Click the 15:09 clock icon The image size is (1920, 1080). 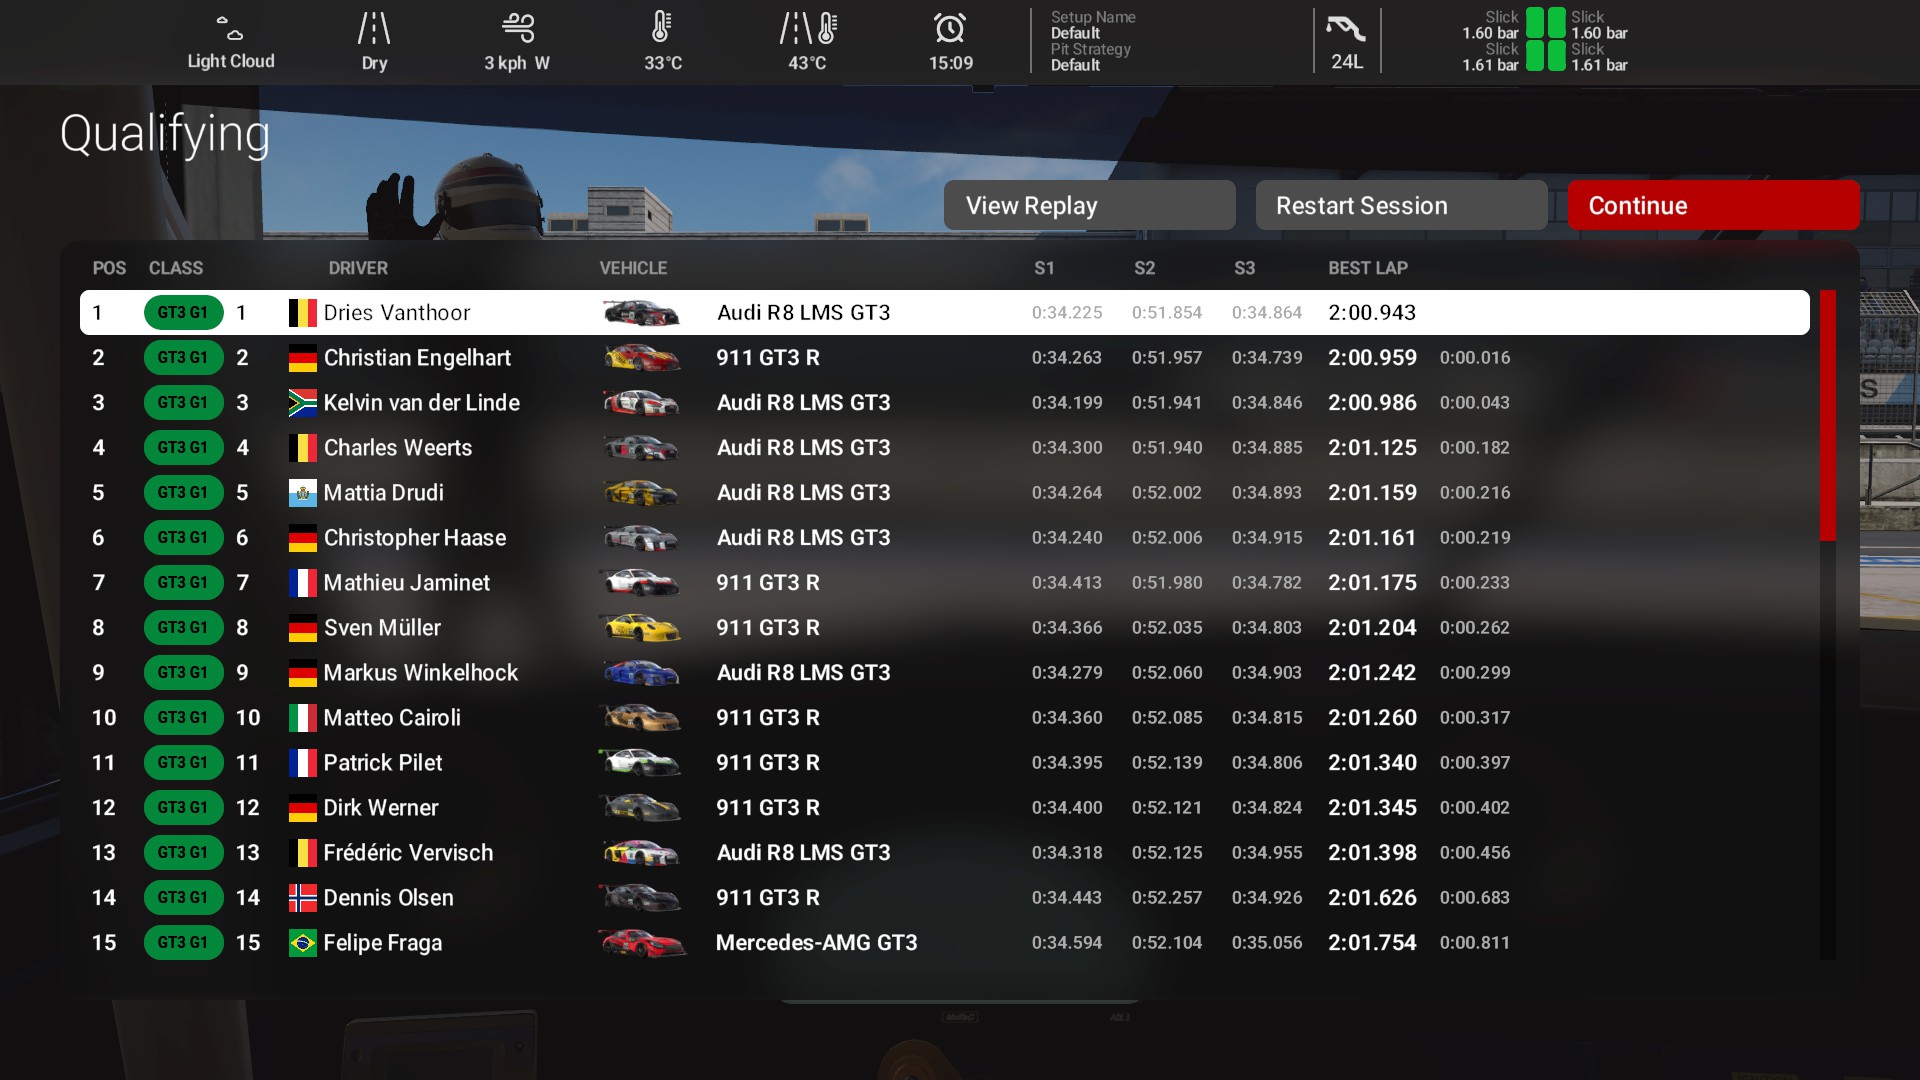(950, 27)
